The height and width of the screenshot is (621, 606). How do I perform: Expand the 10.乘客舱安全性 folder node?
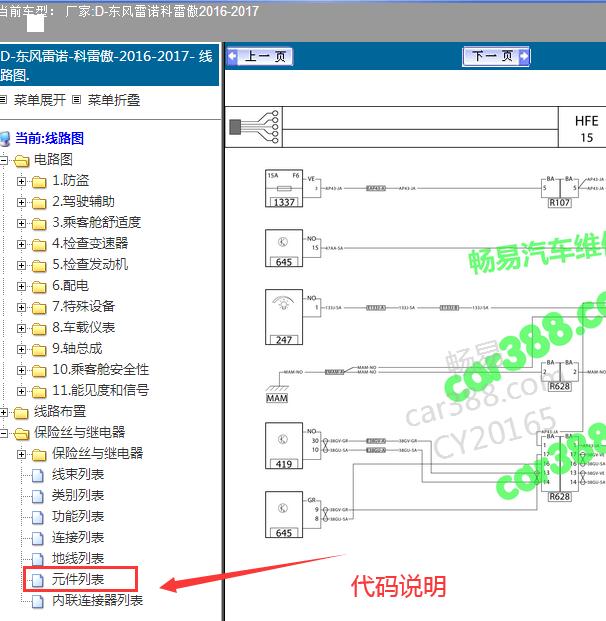pos(21,370)
